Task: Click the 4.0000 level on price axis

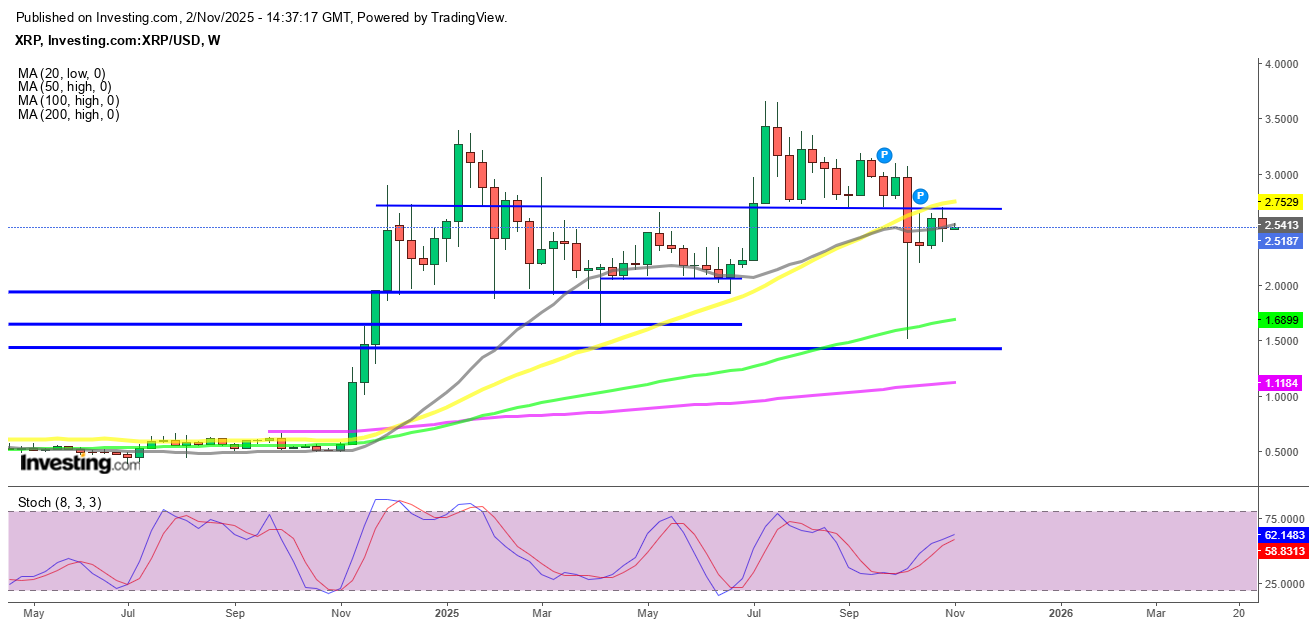Action: pyautogui.click(x=1282, y=63)
